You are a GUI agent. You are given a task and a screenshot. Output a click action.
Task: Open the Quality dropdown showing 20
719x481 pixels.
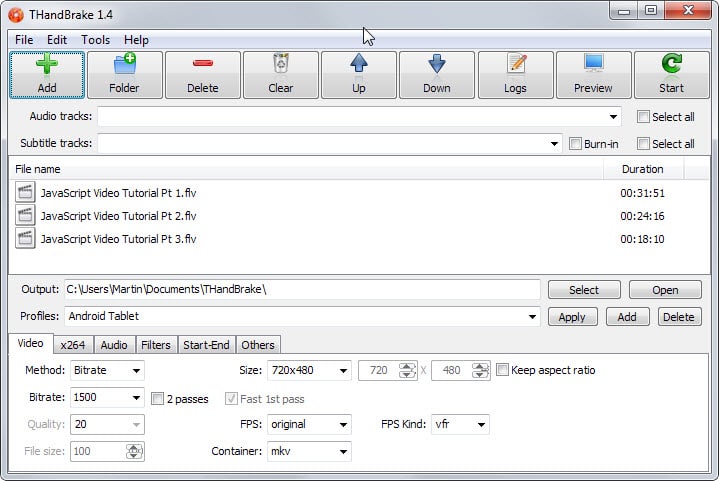[107, 425]
